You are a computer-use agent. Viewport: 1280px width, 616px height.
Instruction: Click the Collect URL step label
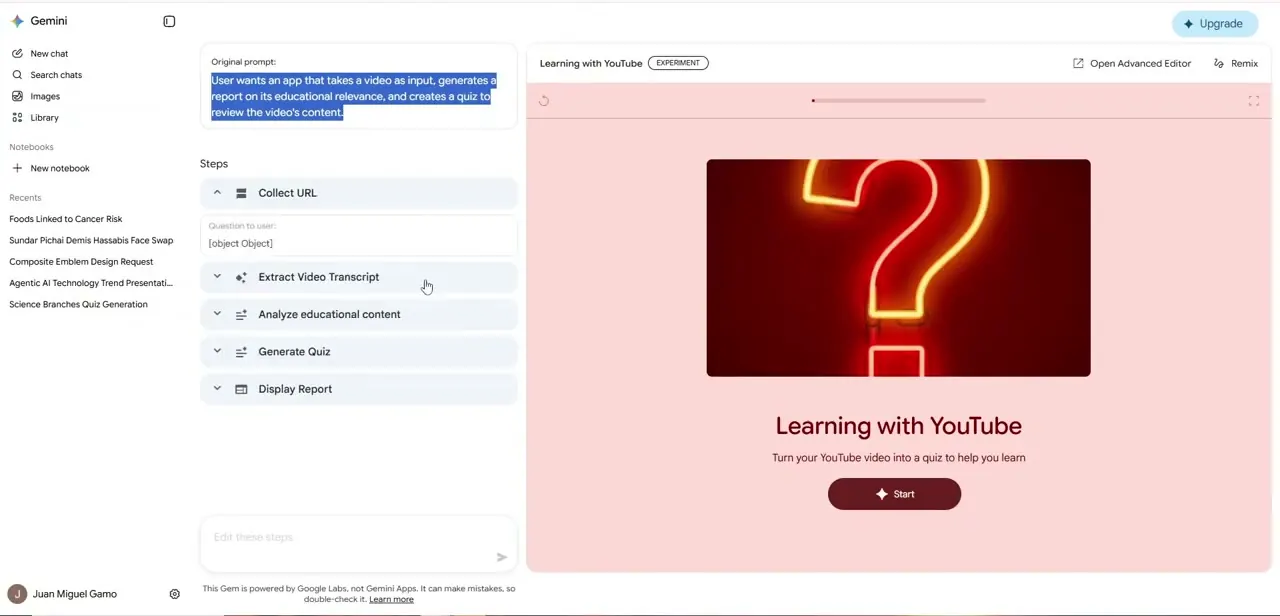[287, 193]
